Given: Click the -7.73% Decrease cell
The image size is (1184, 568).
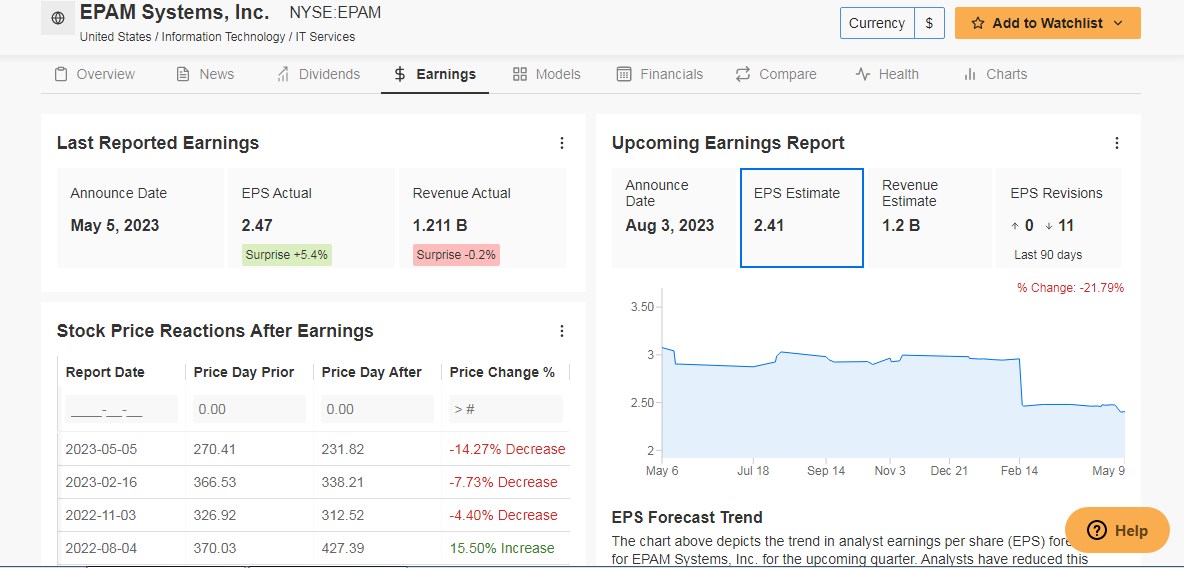Looking at the screenshot, I should (504, 482).
